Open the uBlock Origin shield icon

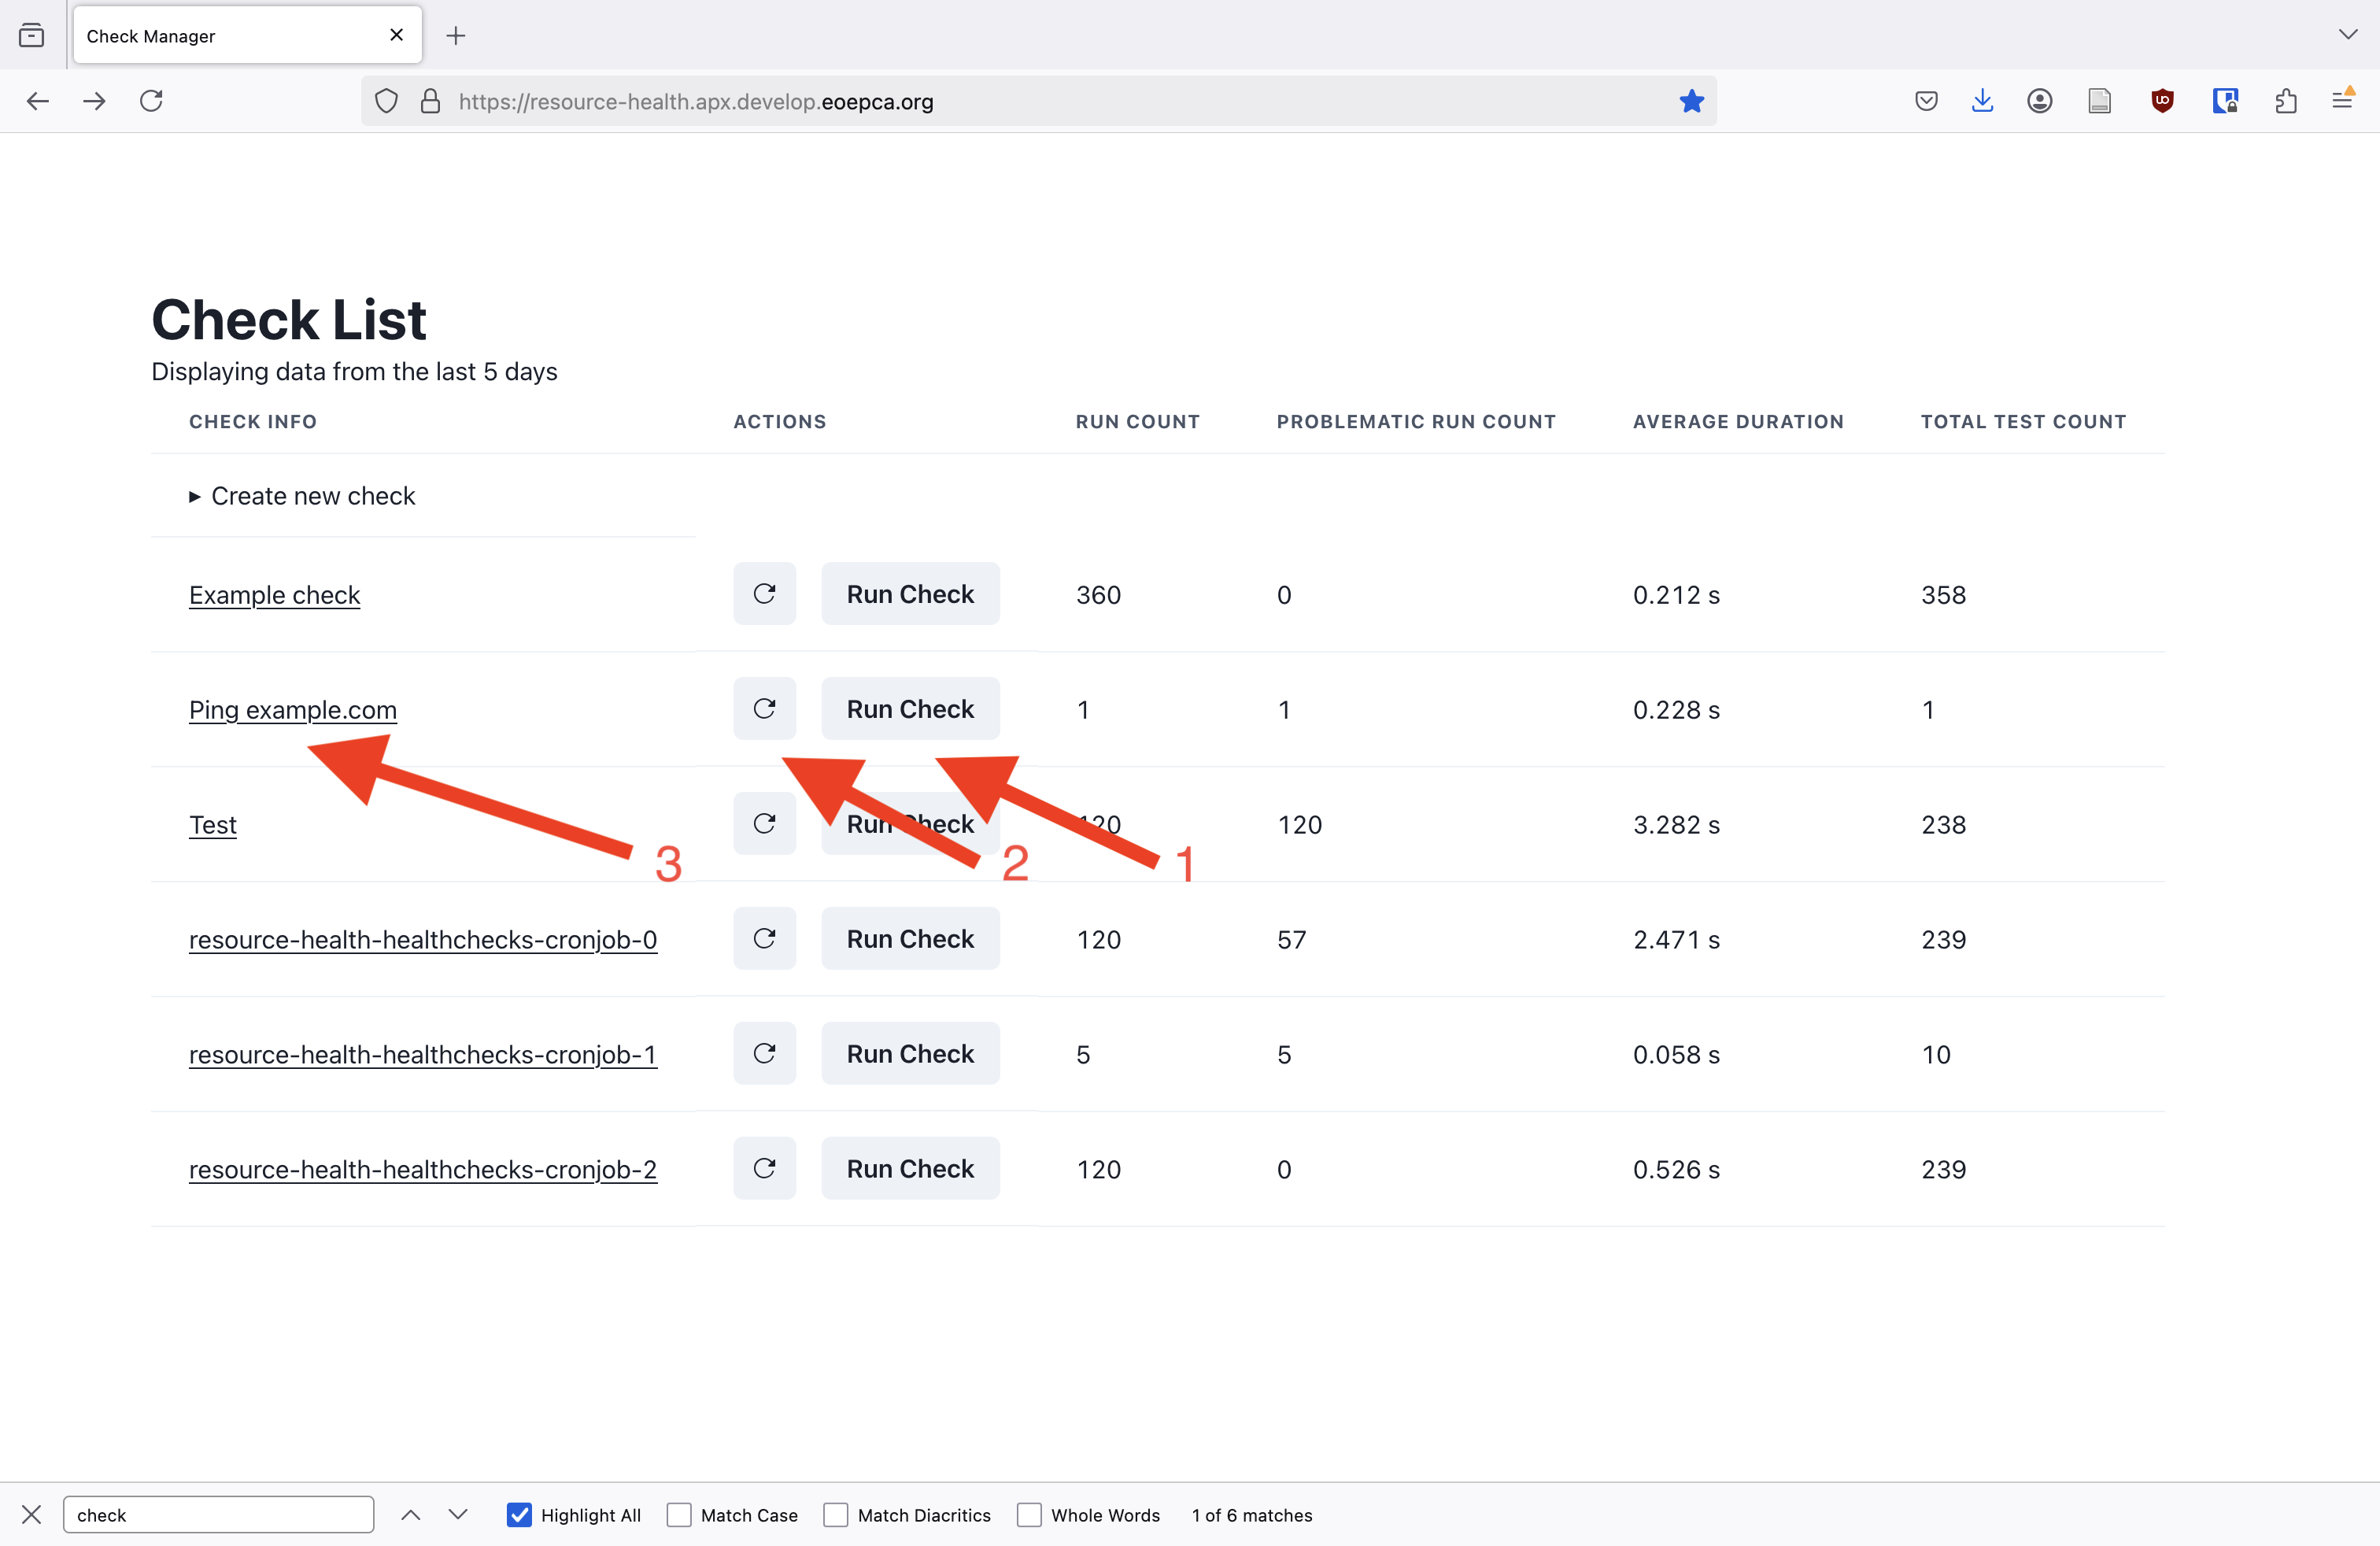pos(2162,101)
